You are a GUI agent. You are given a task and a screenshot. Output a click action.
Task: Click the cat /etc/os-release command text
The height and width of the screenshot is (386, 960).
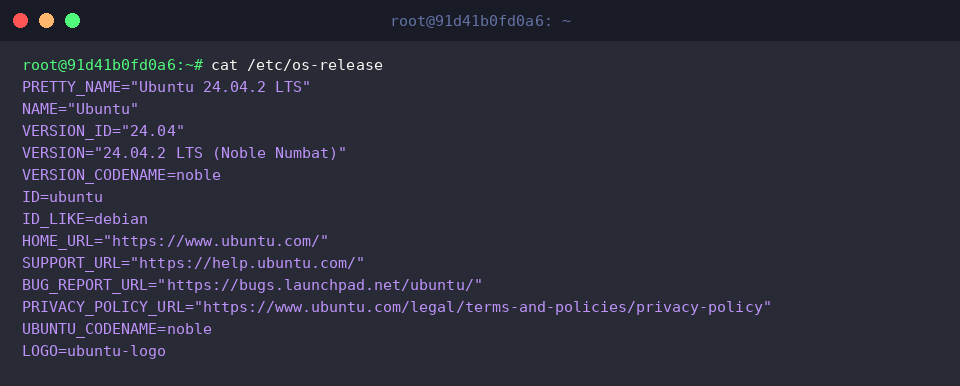pos(297,65)
